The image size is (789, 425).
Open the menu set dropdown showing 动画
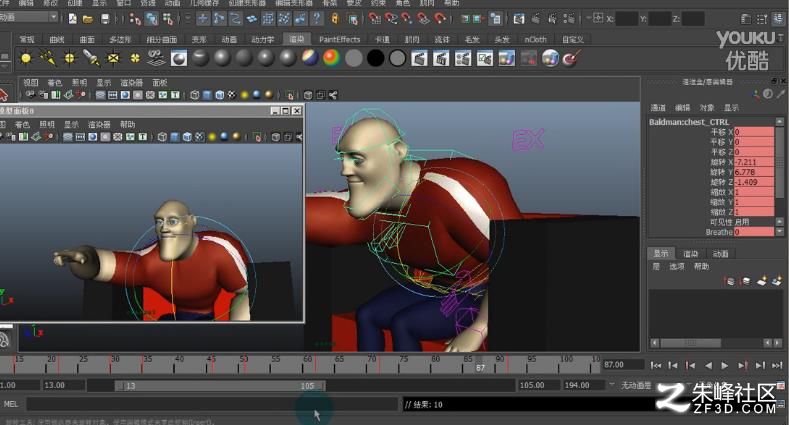[29, 17]
